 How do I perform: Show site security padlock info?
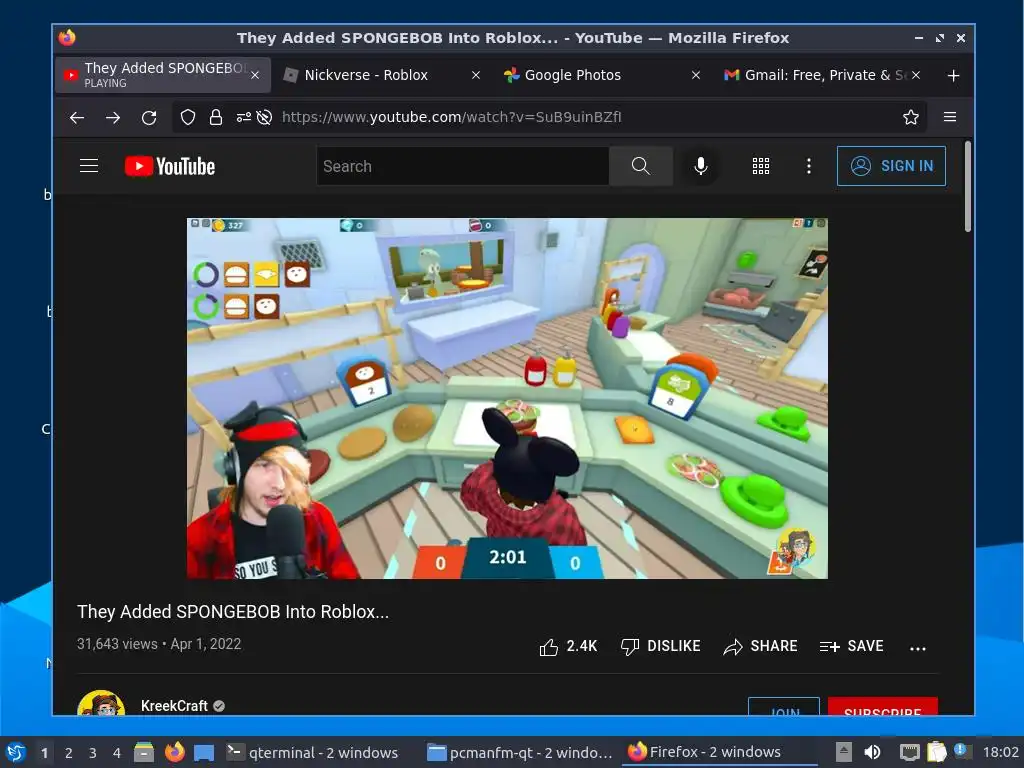[x=216, y=118]
